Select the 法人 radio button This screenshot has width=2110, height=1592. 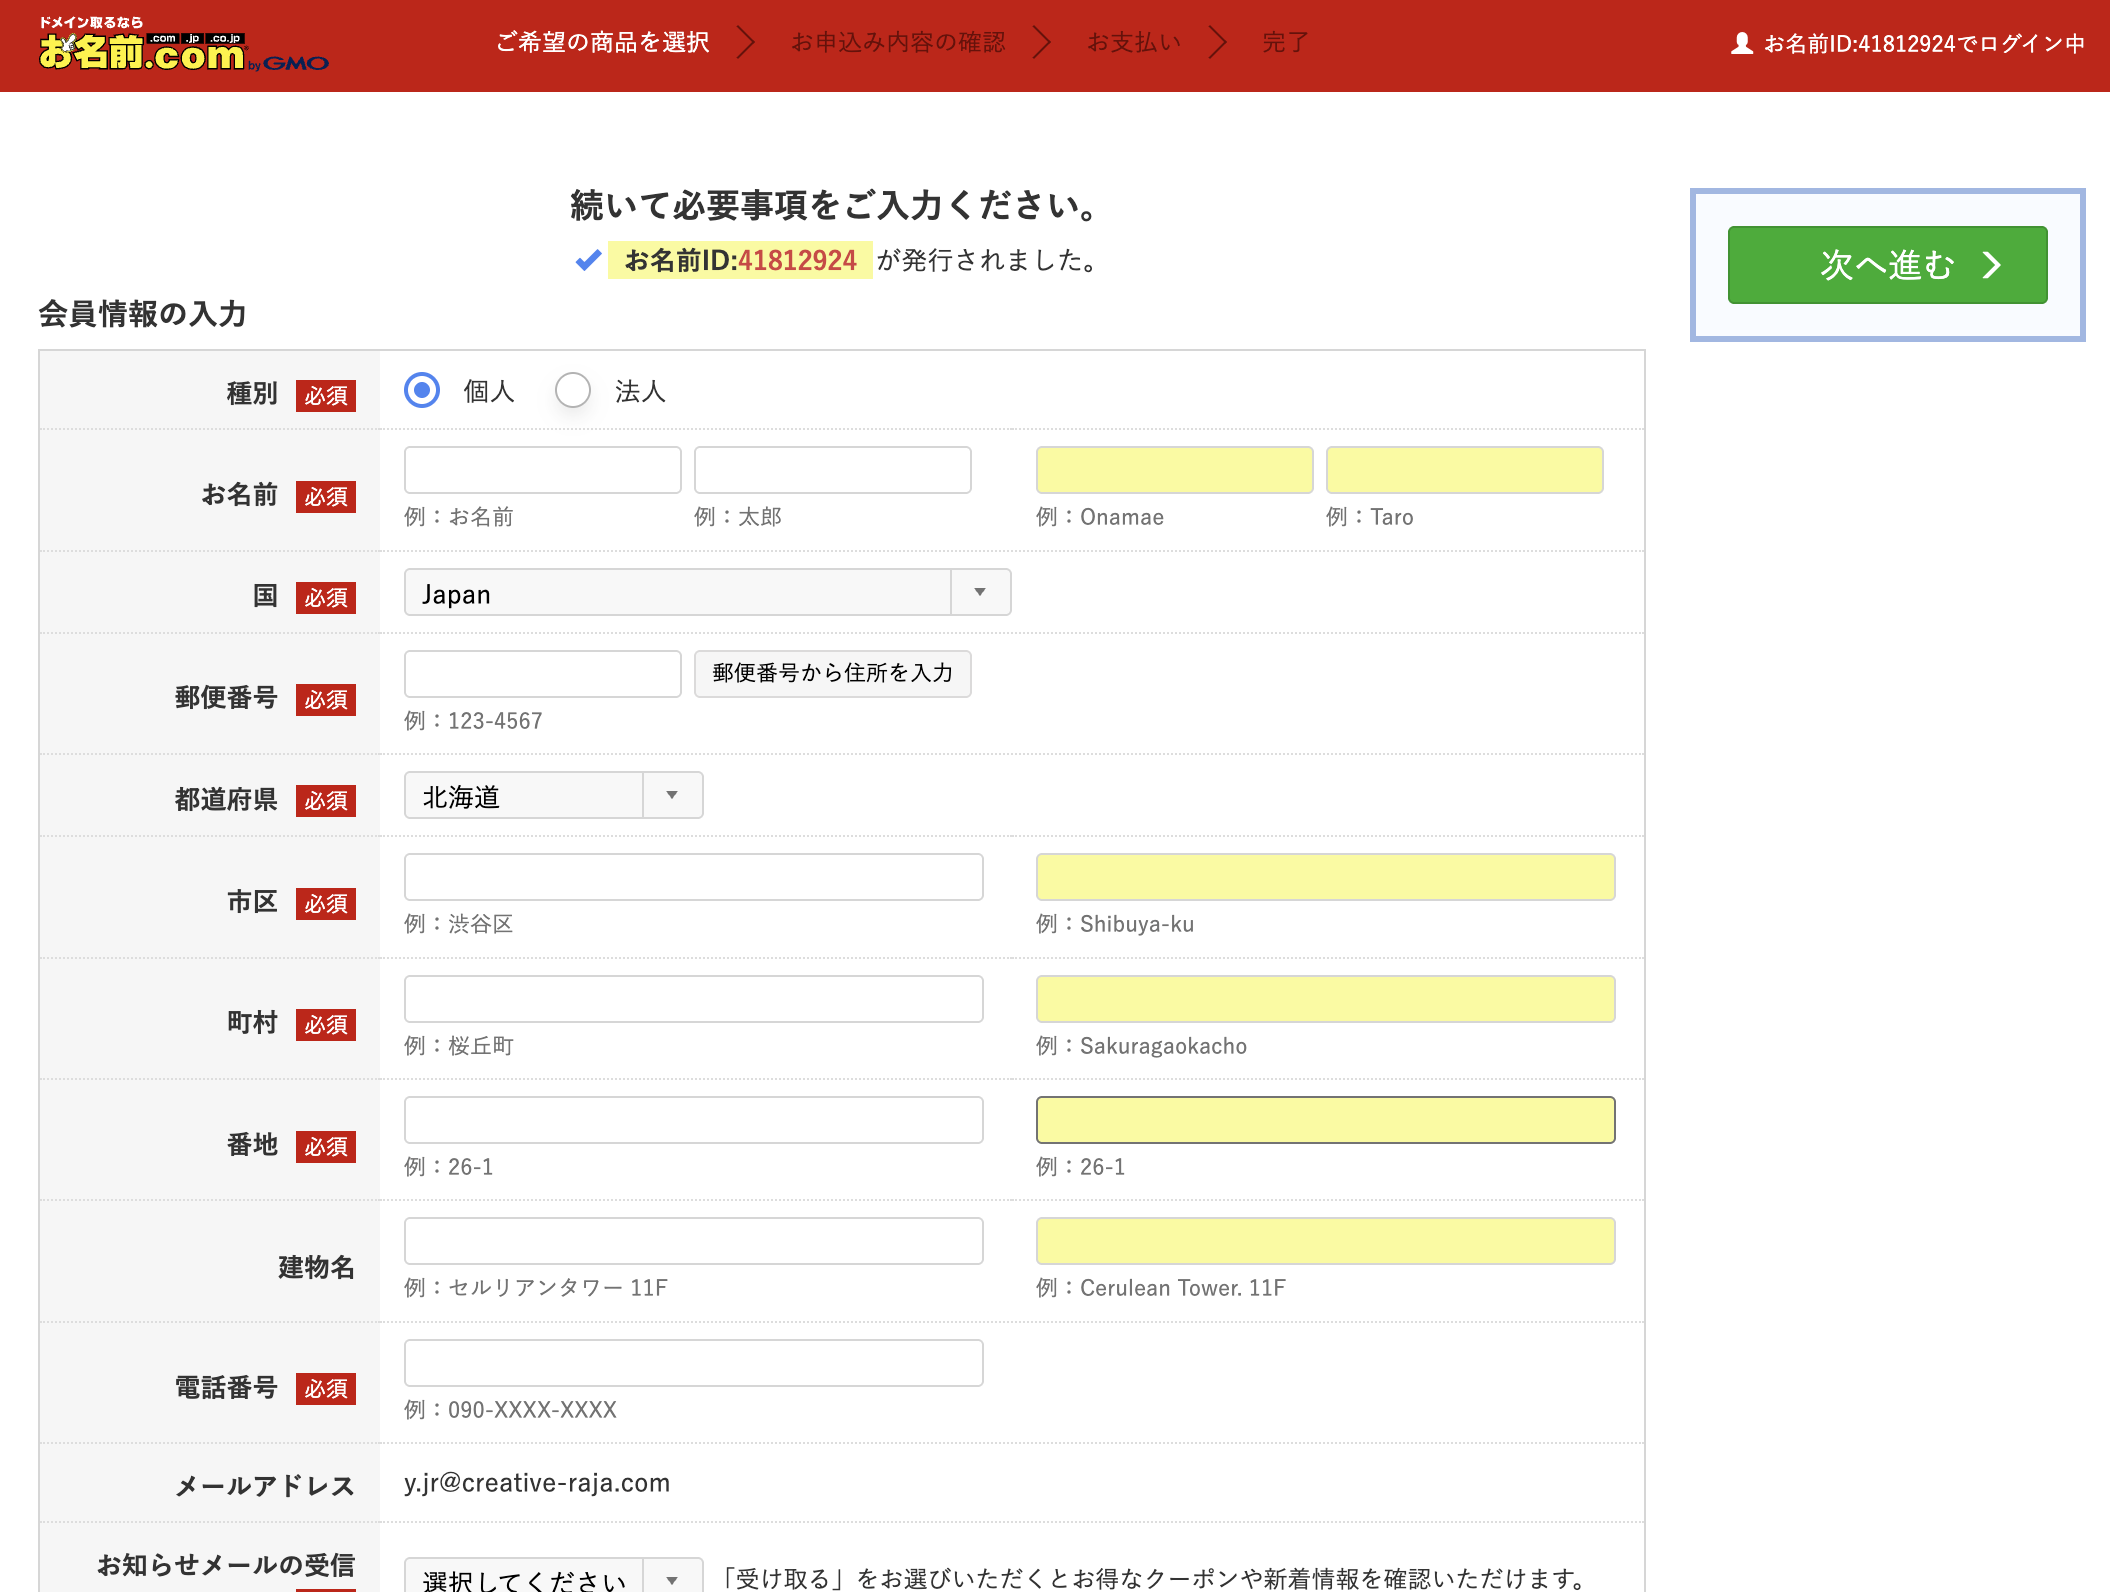[x=572, y=391]
